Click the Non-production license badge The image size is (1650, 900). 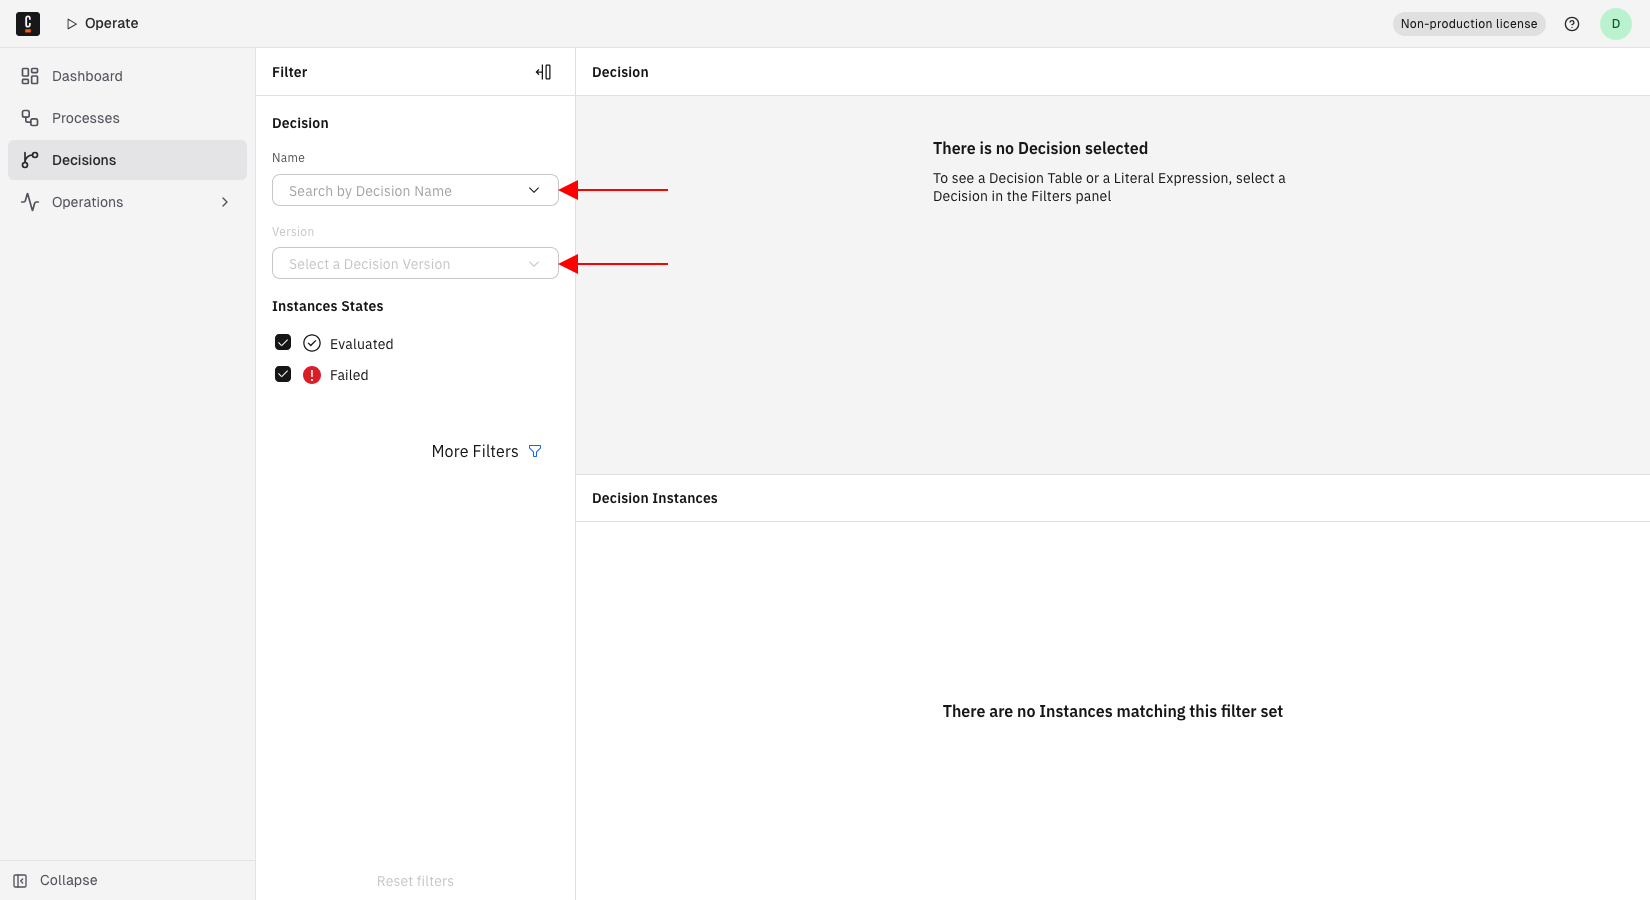[1469, 24]
